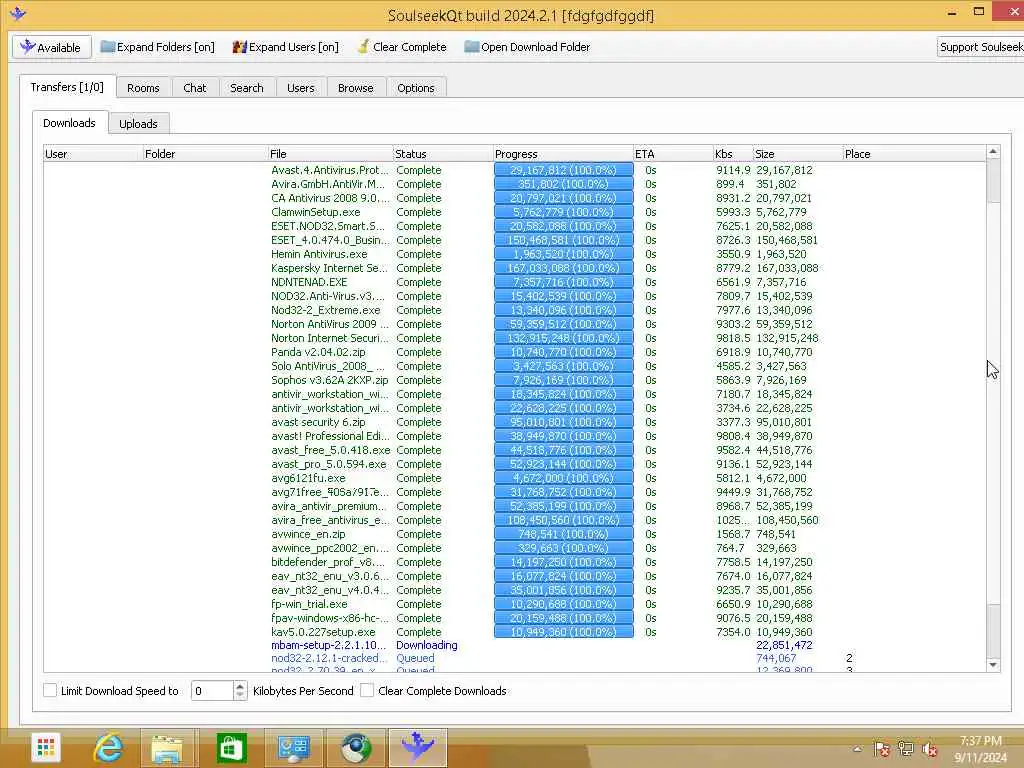Click Clear Complete toolbar button
The image size is (1024, 768).
coord(402,47)
